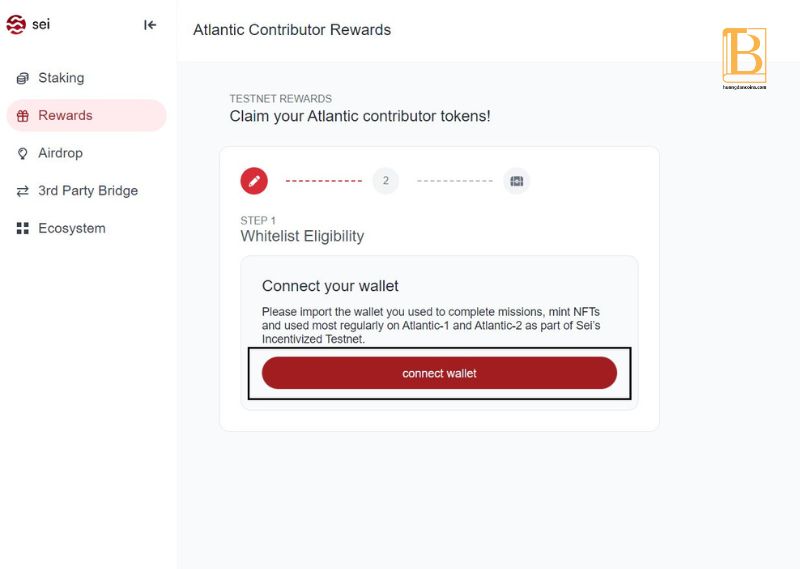Click the Staking coins icon
The width and height of the screenshot is (800, 569).
point(22,78)
